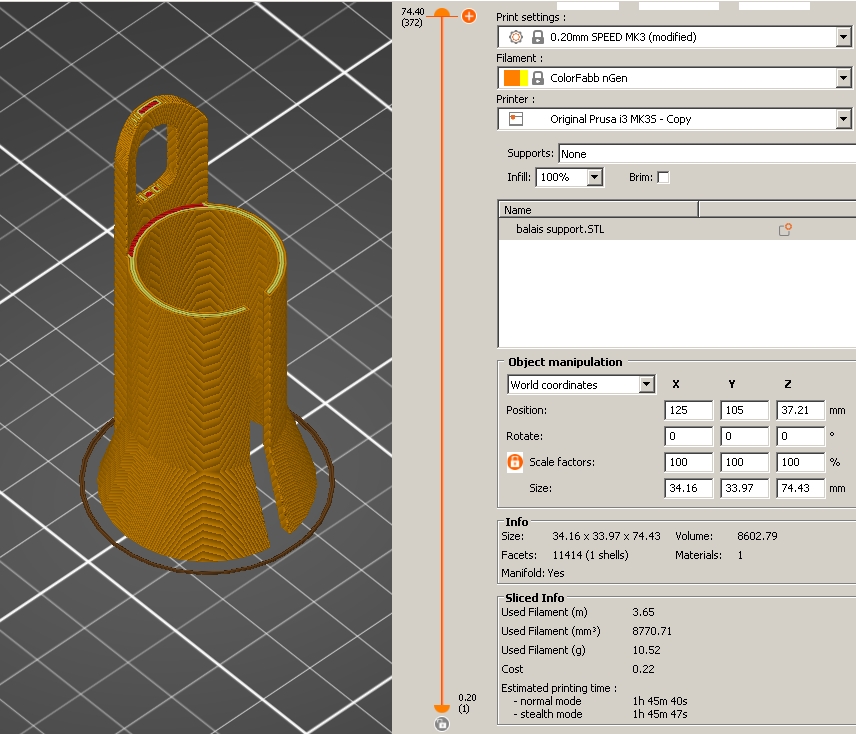
Task: Toggle the orange scale factors lock
Action: point(515,463)
